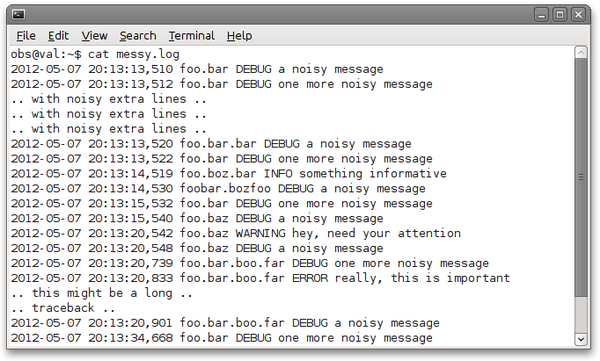Click the foo.bar.bar DEBUG line at 20:13:13,520
The height and width of the screenshot is (361, 600).
(x=211, y=144)
